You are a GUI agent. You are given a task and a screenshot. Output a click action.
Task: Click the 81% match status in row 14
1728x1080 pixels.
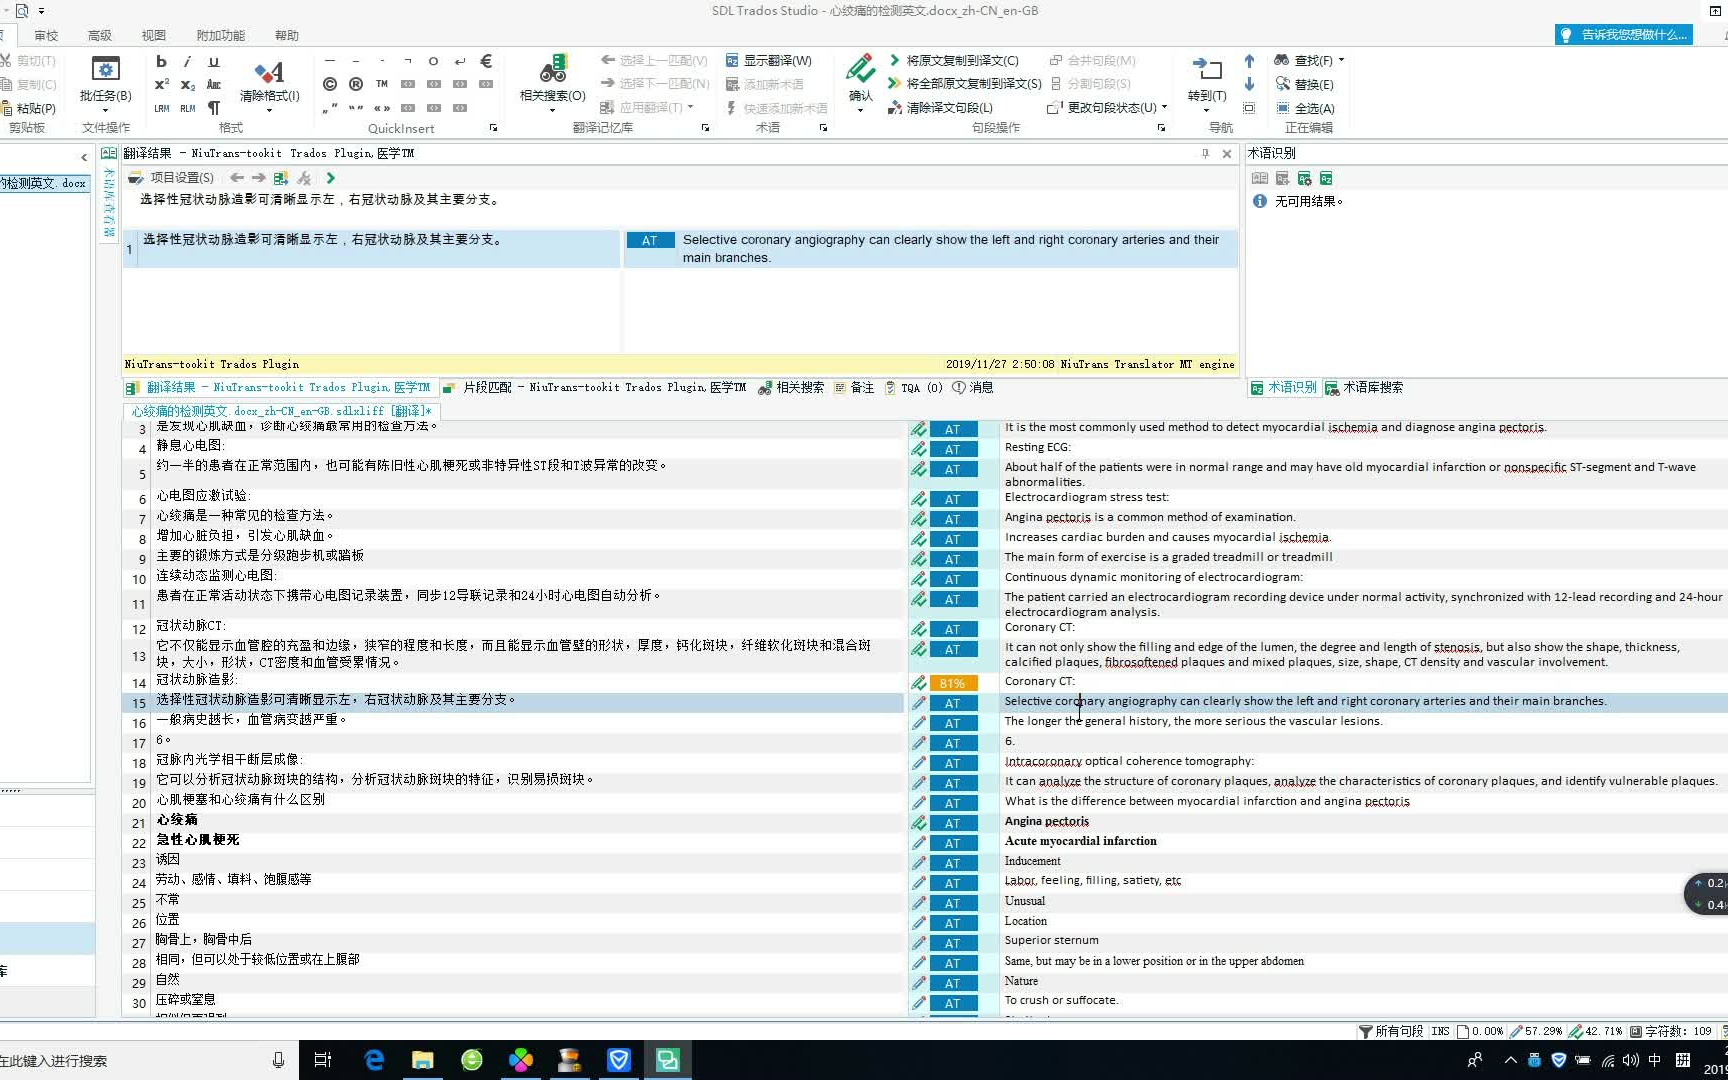pos(953,683)
